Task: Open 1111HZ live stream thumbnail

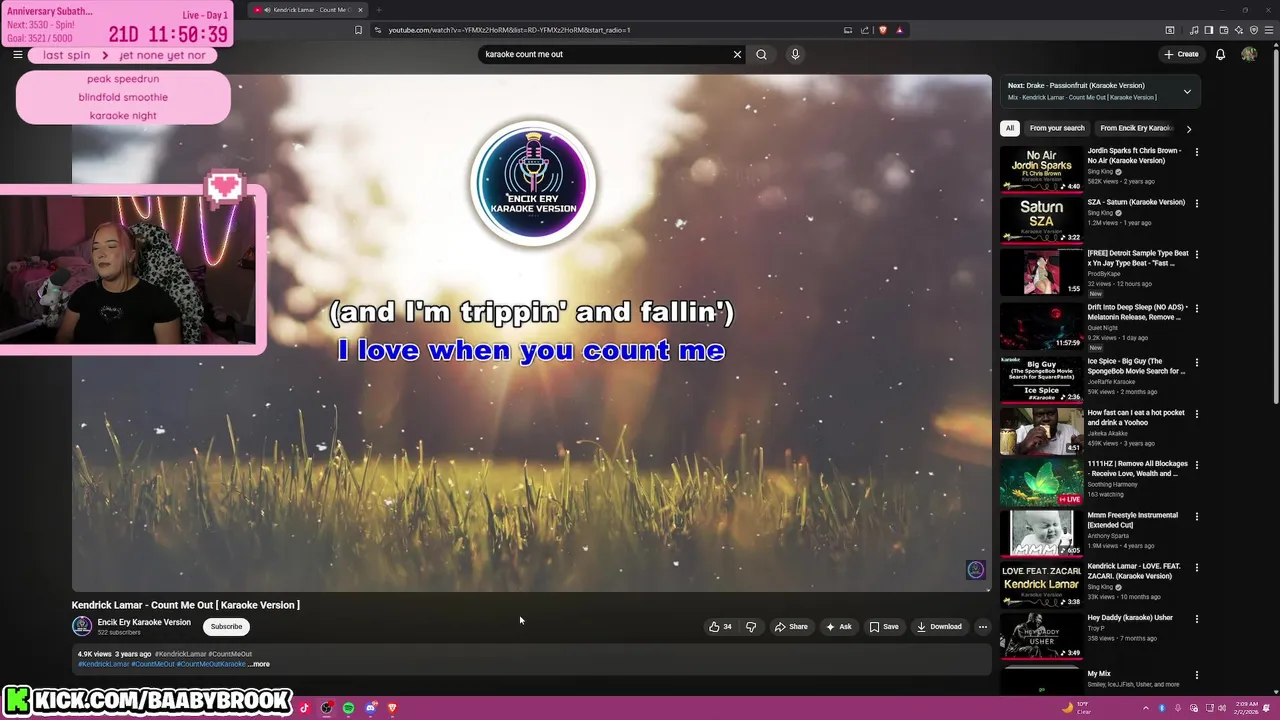Action: tap(1041, 482)
